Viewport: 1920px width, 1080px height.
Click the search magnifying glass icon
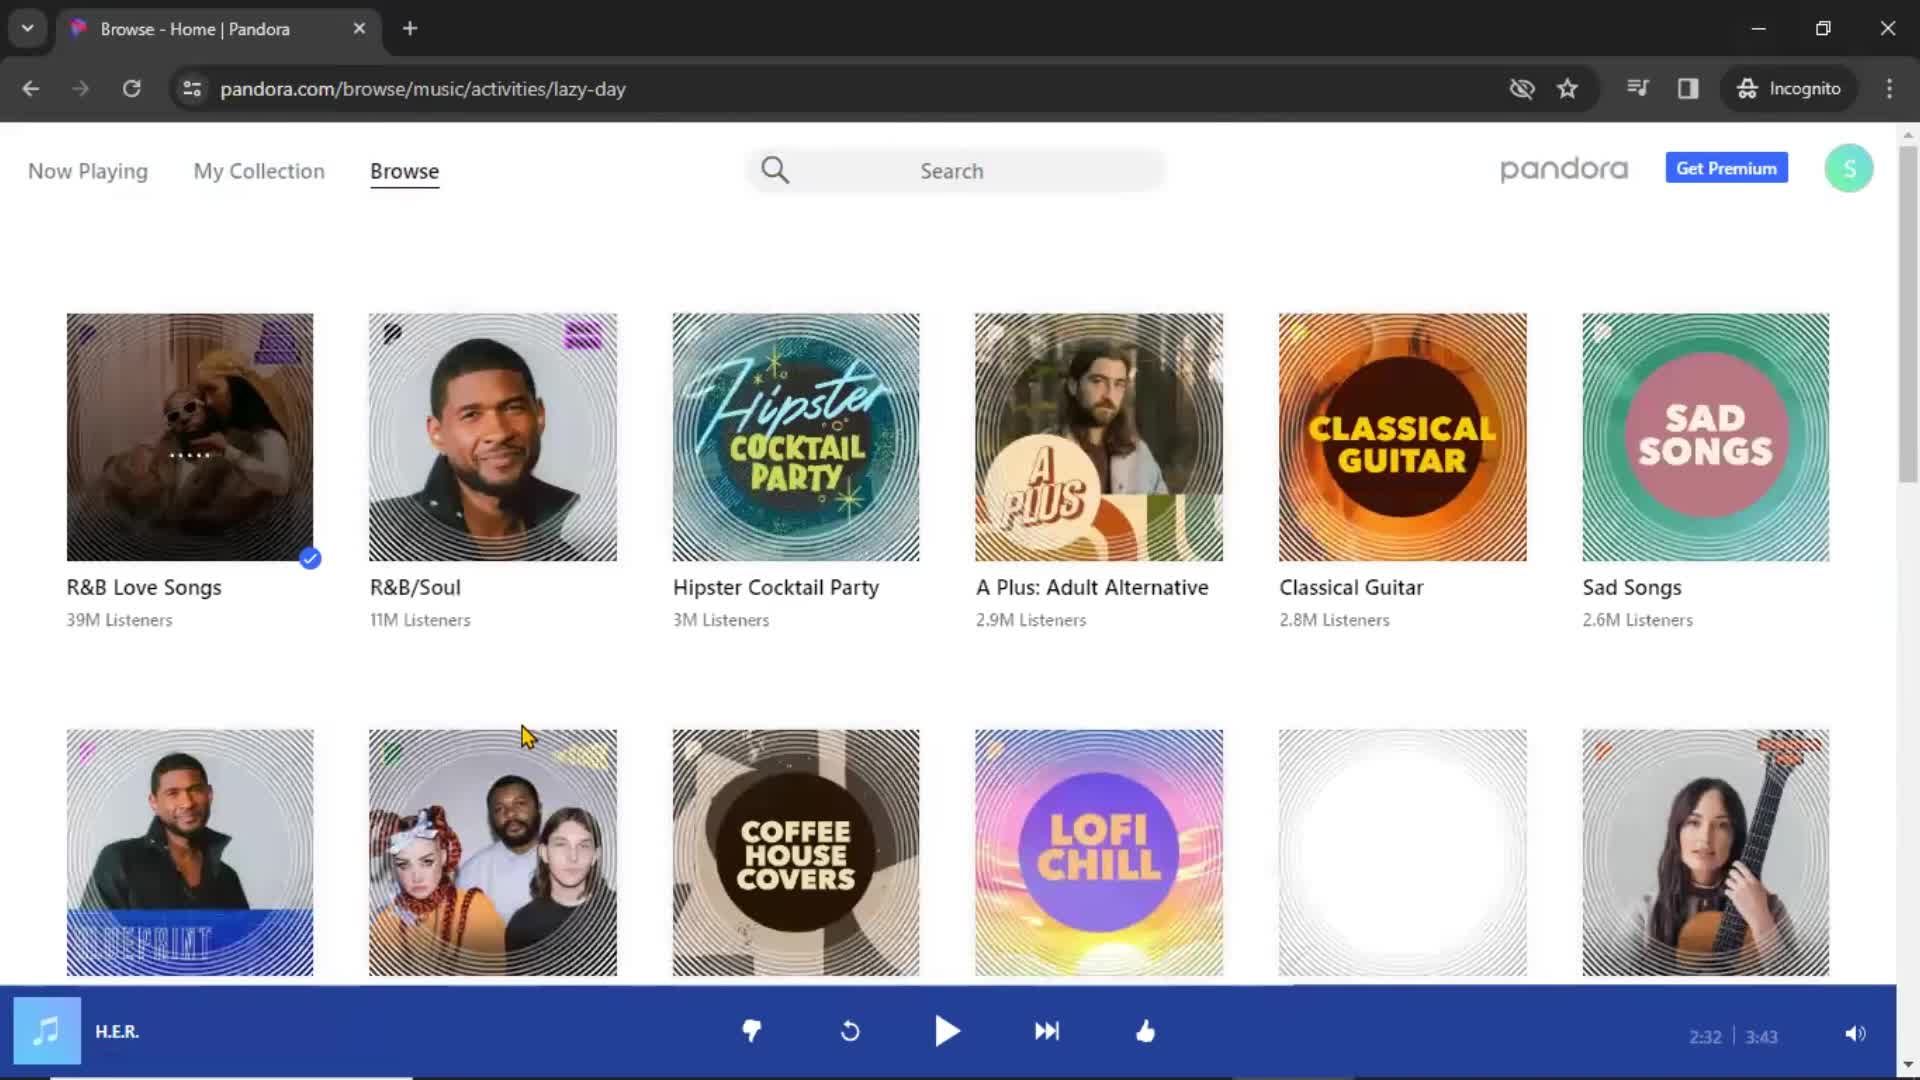coord(774,169)
